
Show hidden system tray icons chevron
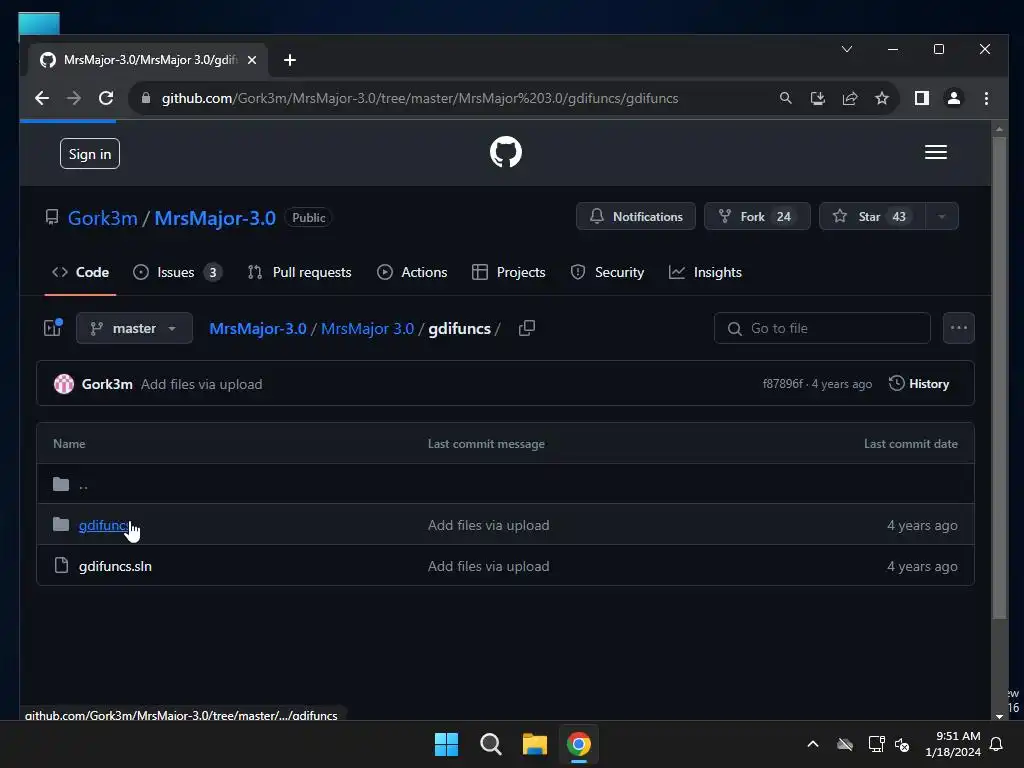pos(812,744)
